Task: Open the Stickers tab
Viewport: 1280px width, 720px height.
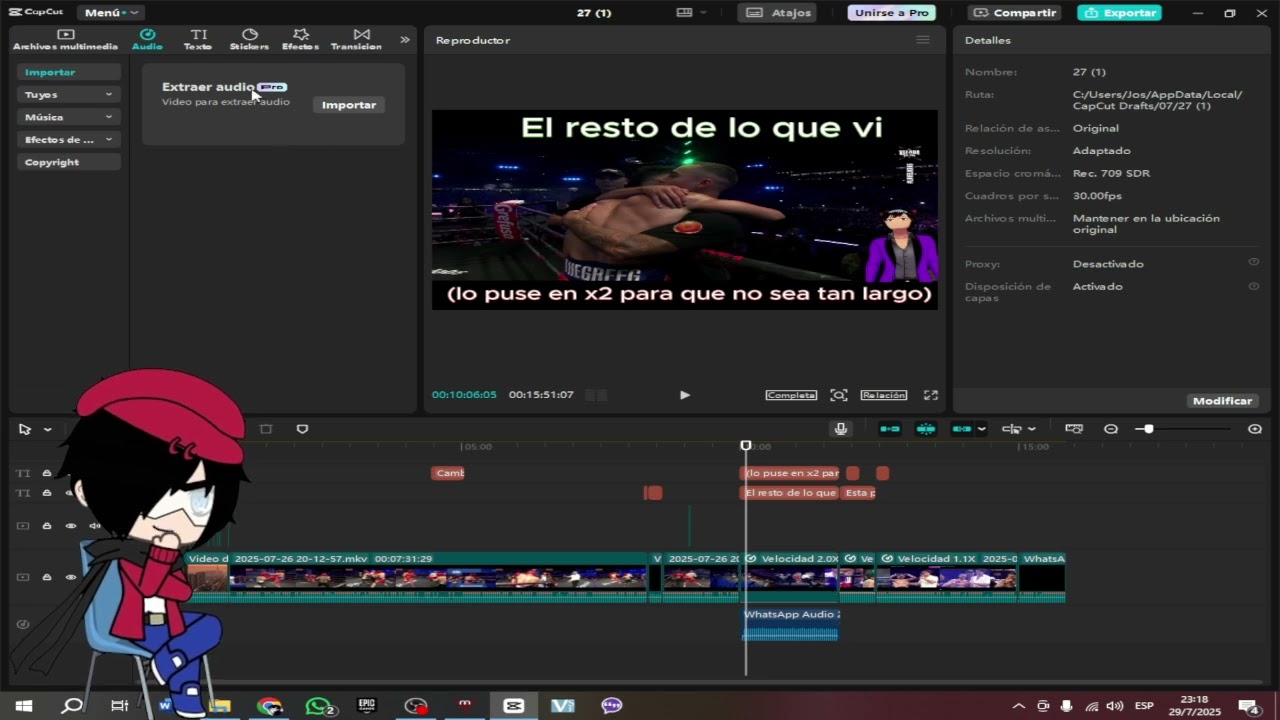Action: [249, 40]
